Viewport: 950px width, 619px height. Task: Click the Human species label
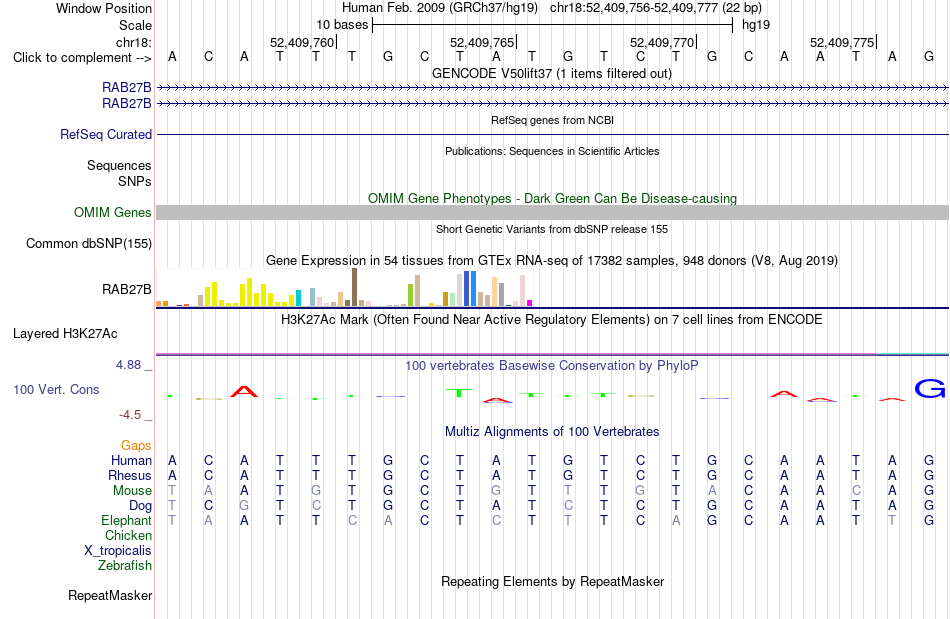(x=131, y=461)
